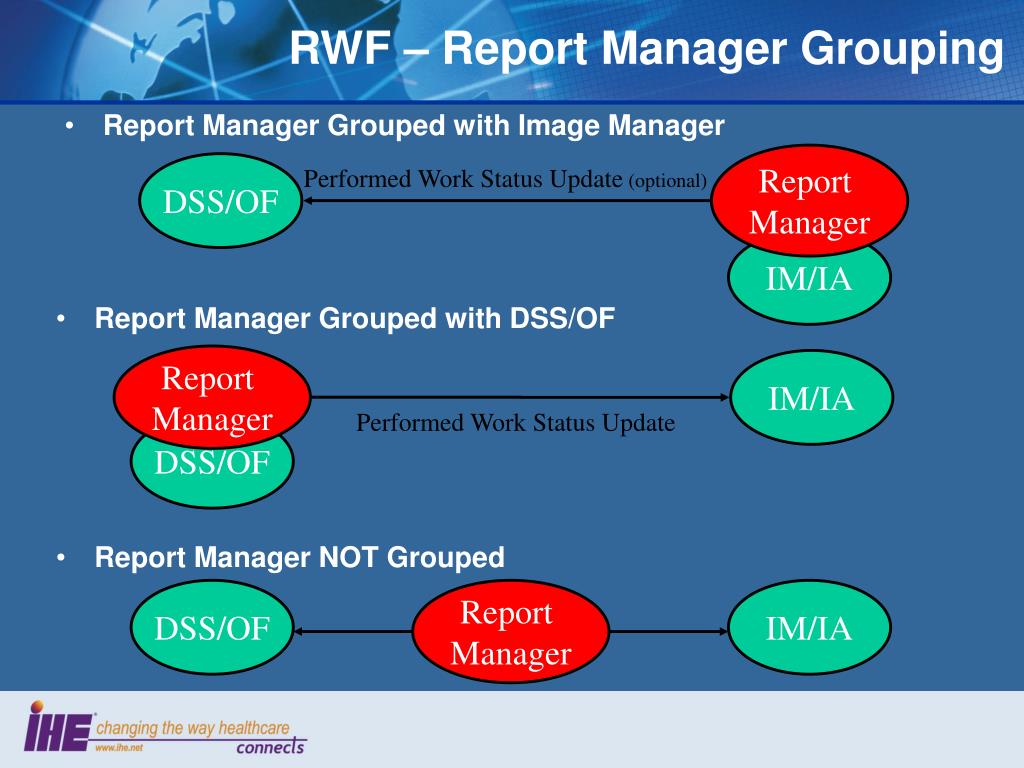Click the word "connects" in the footer tagline

[270, 746]
